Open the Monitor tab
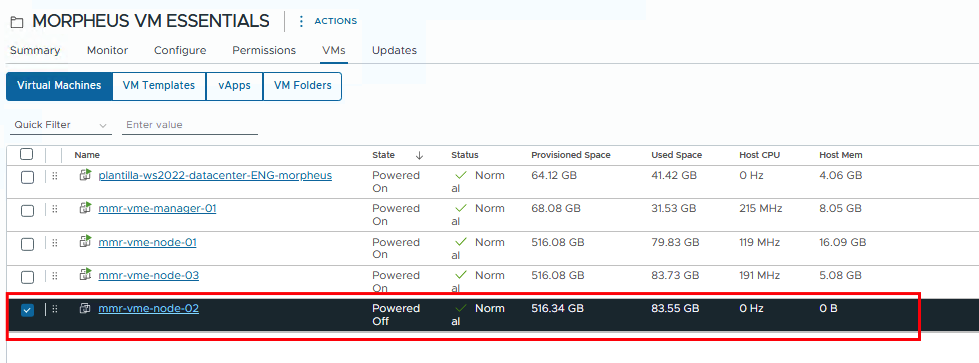979x363 pixels. coord(107,50)
